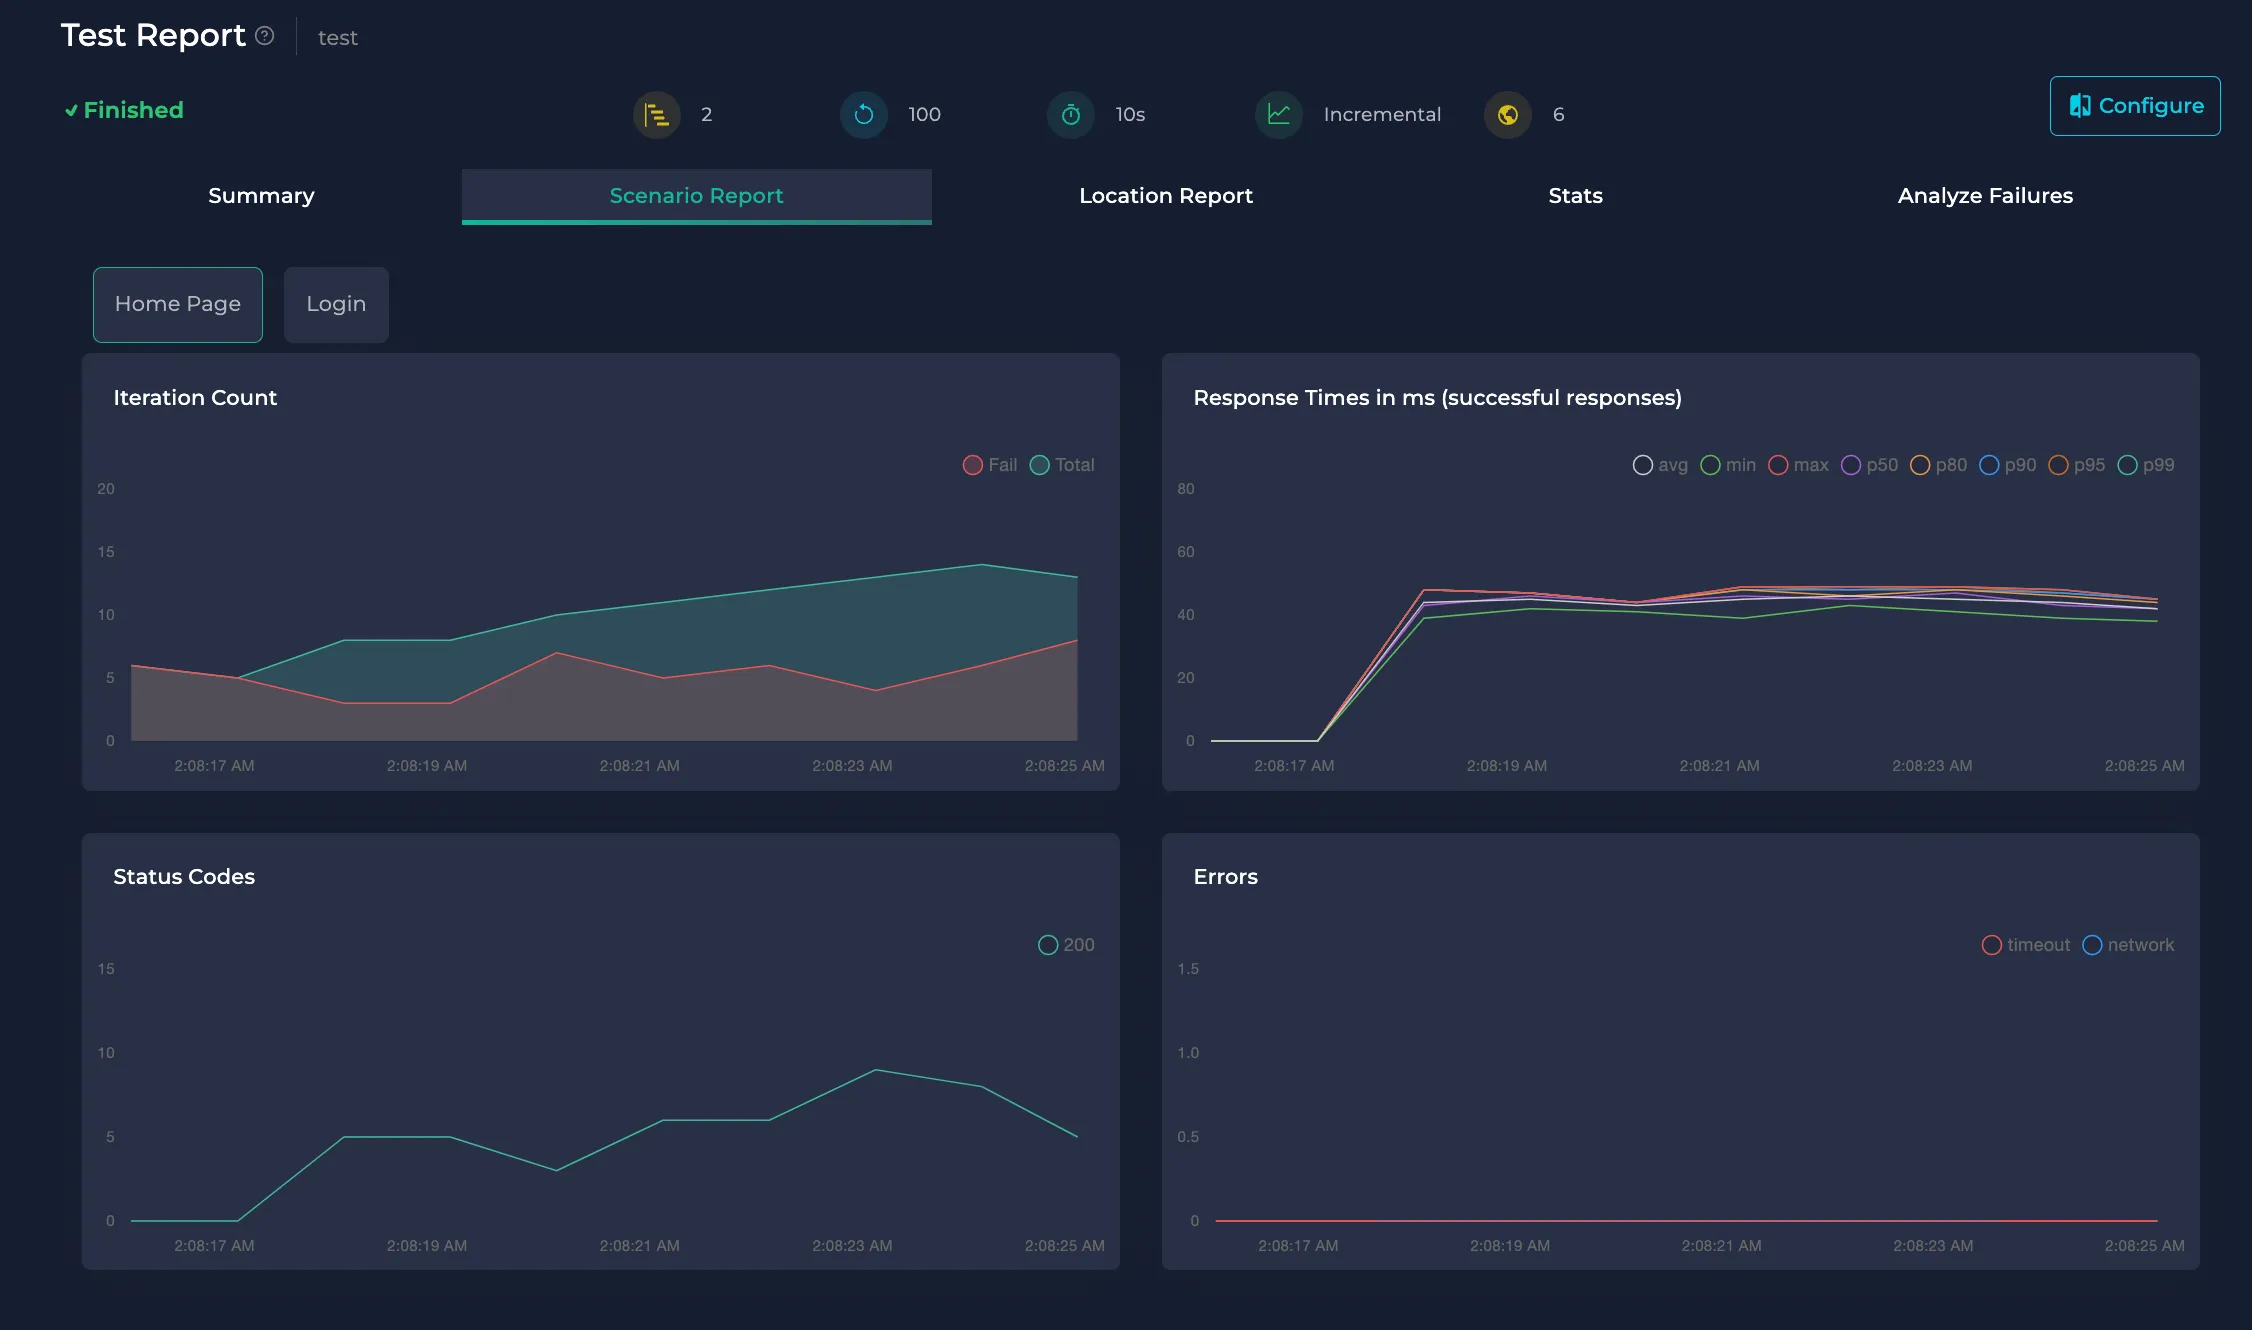Click the Status Codes chart title

[x=184, y=877]
